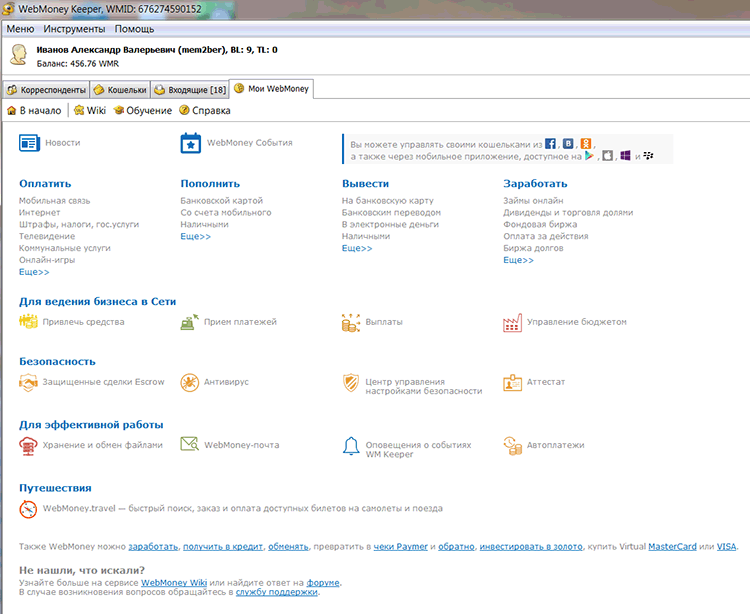The height and width of the screenshot is (614, 750).
Task: Open the Помощь menu
Action: coord(134,29)
